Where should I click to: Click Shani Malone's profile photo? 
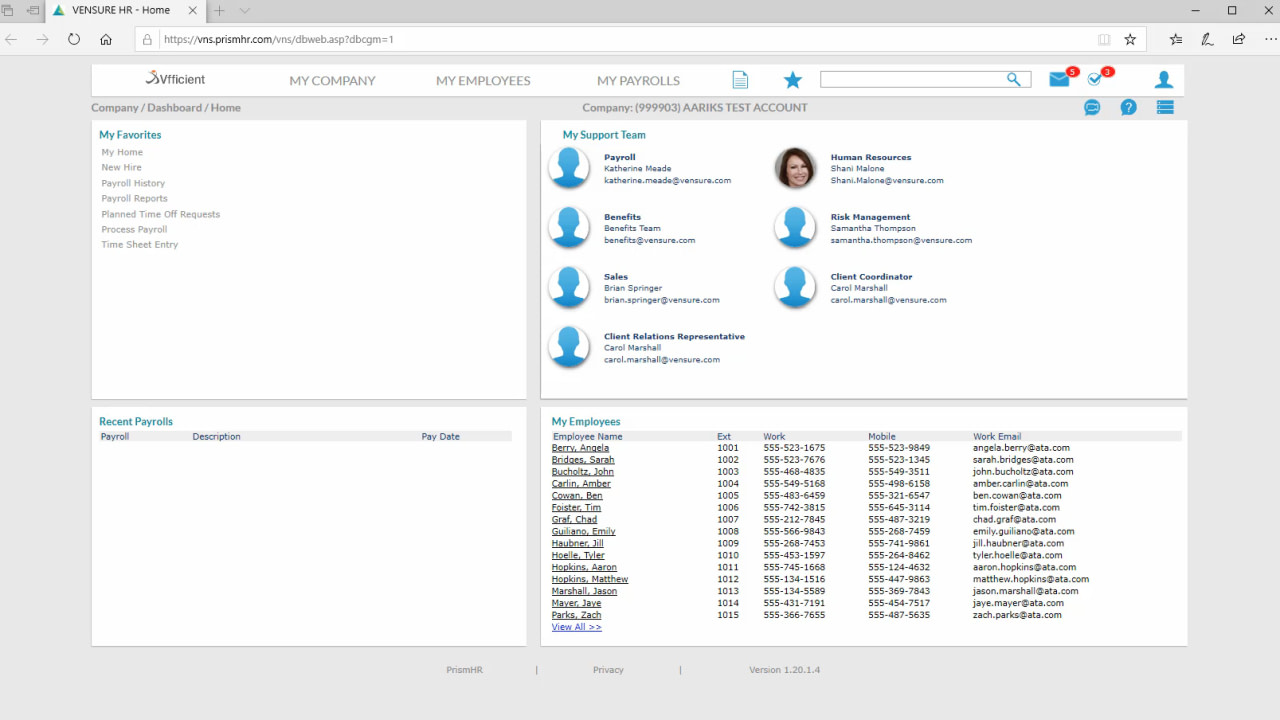[795, 168]
